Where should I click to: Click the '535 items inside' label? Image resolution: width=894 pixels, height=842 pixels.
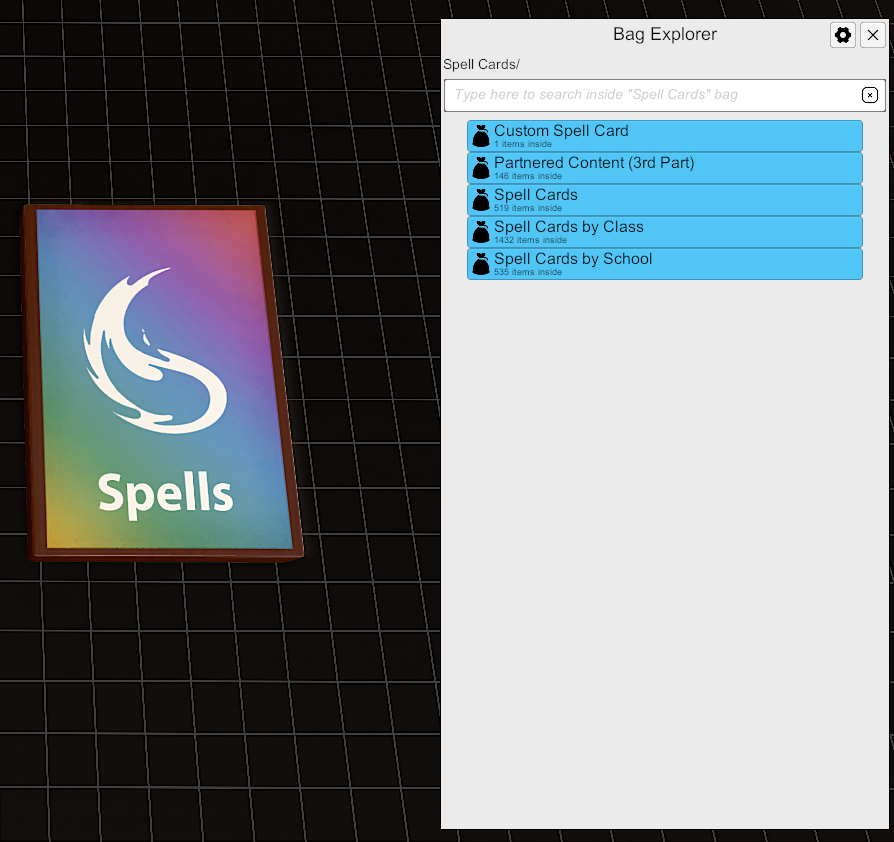[528, 272]
